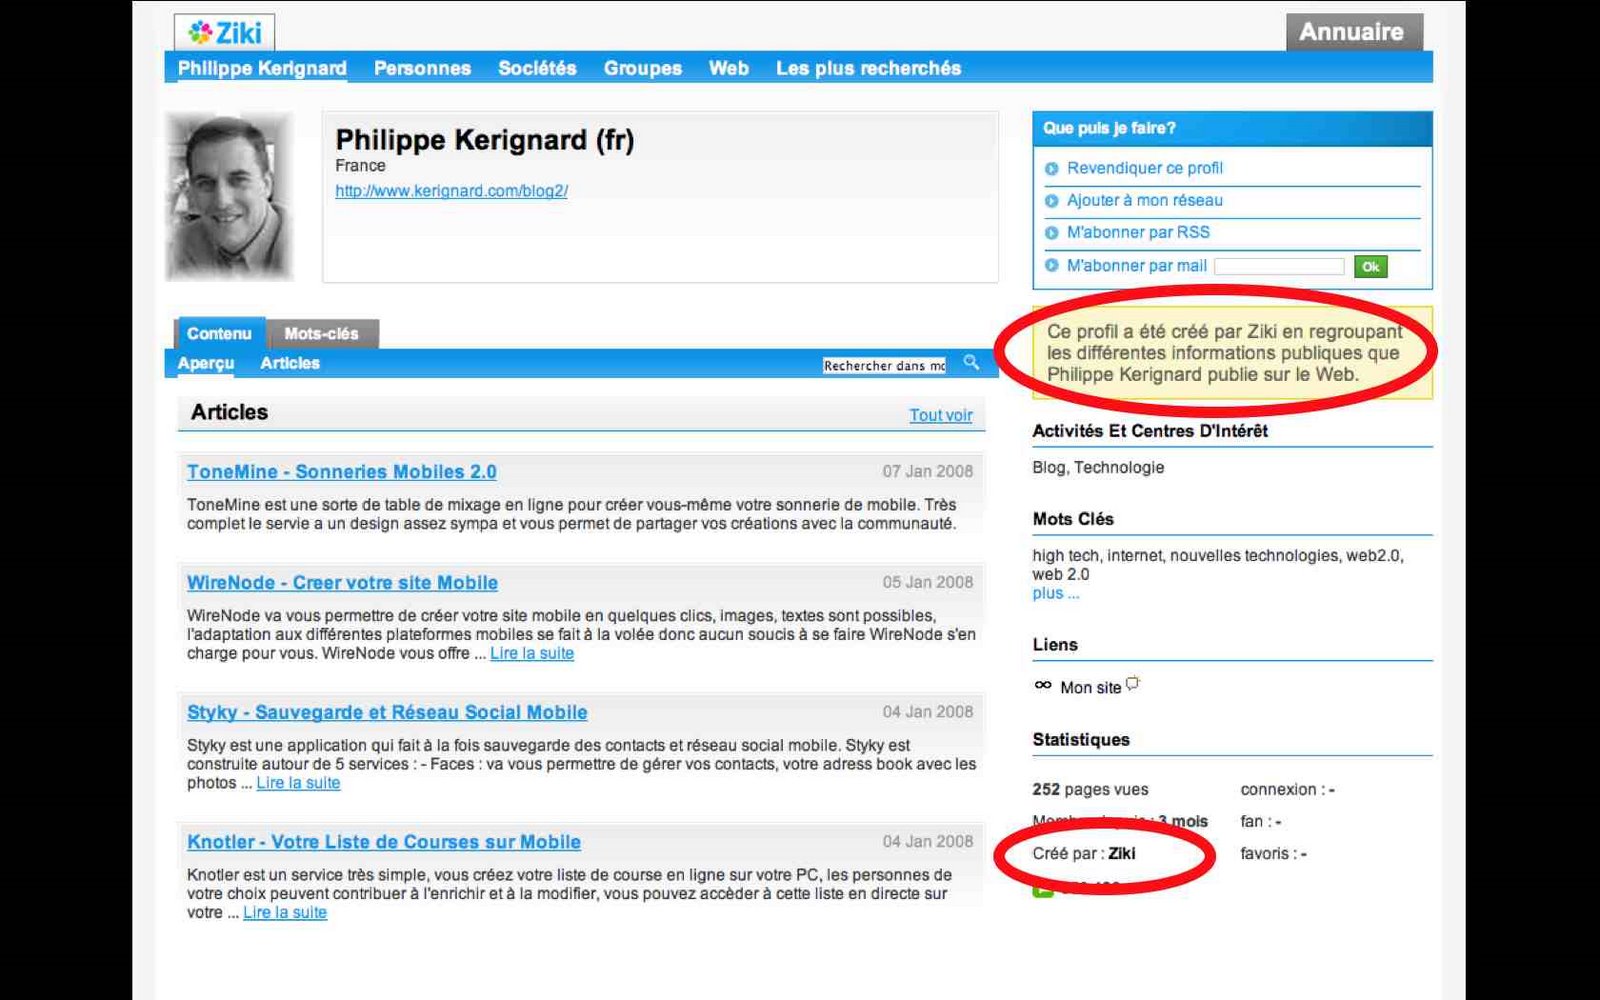Click Lire la suite for Styky article
Viewport: 1600px width, 1000px height.
(x=298, y=783)
